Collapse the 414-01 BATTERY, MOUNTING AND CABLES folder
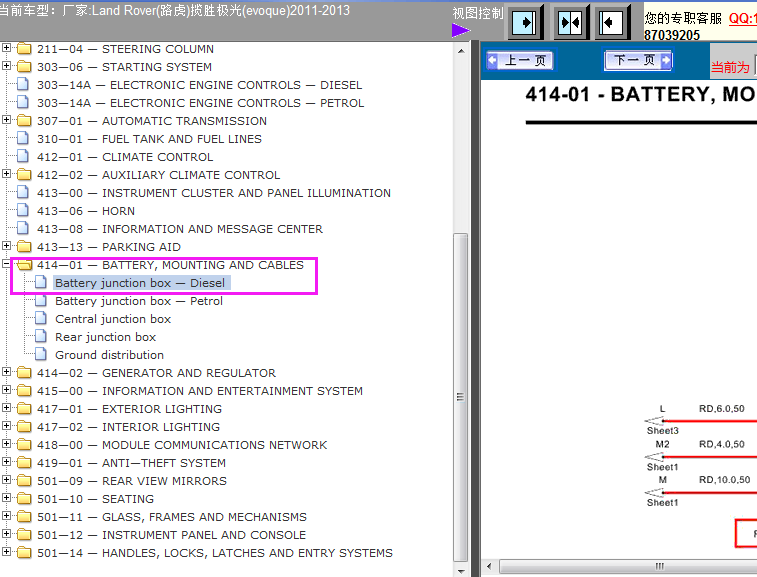Viewport: 757px width, 577px height. [x=6, y=264]
